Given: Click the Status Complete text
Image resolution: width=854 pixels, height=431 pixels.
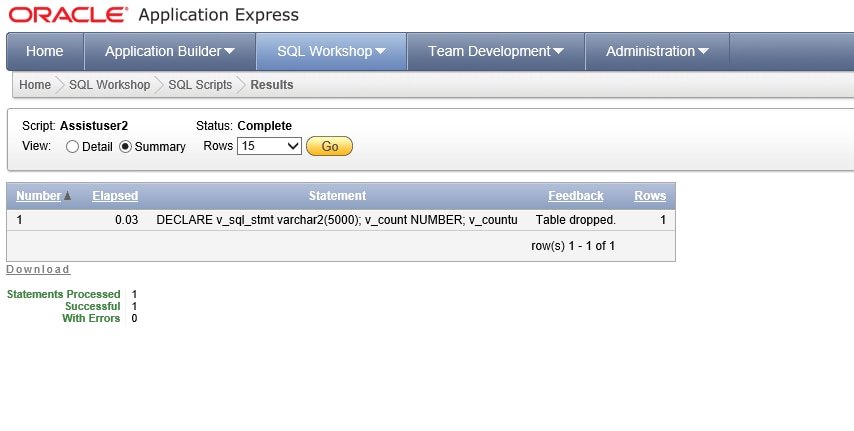Looking at the screenshot, I should pyautogui.click(x=265, y=126).
